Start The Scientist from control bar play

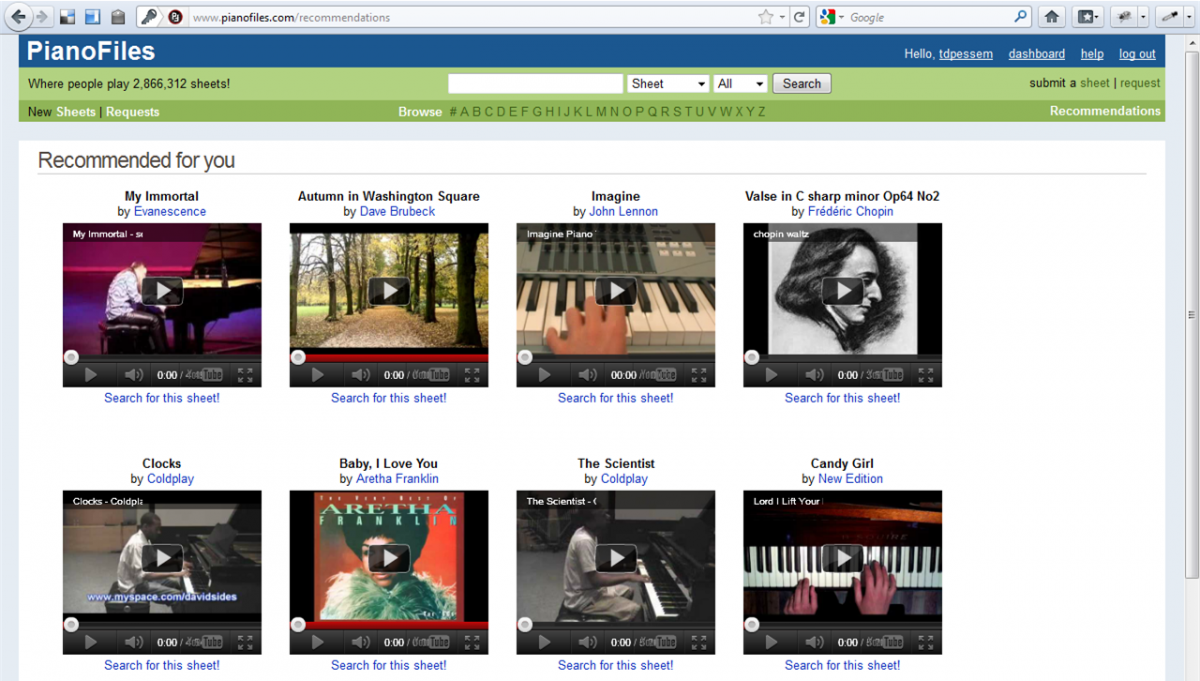point(545,642)
